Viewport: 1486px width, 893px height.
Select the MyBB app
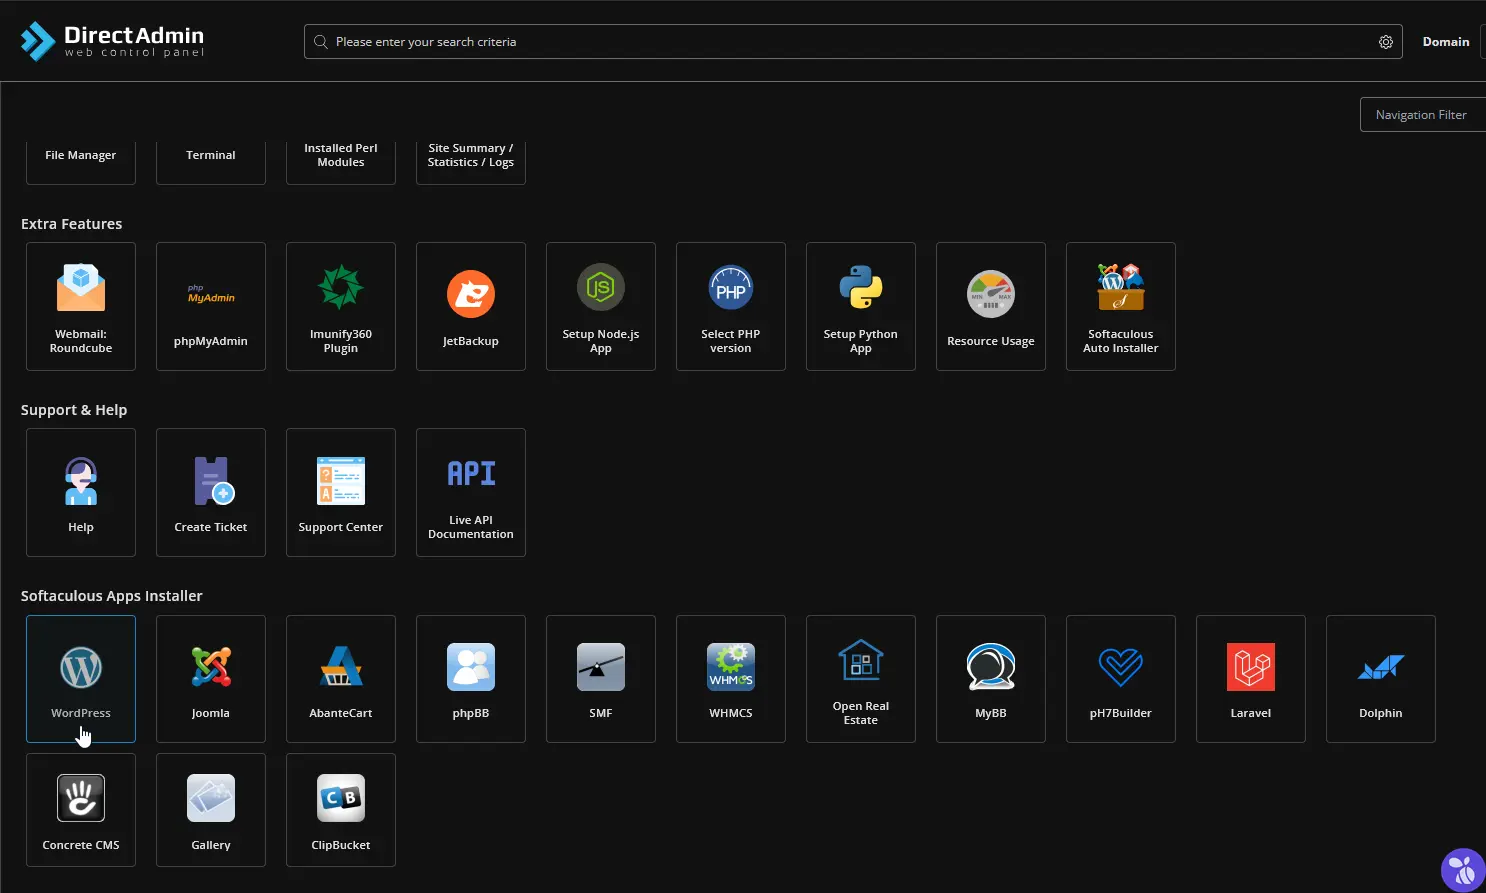pyautogui.click(x=991, y=679)
